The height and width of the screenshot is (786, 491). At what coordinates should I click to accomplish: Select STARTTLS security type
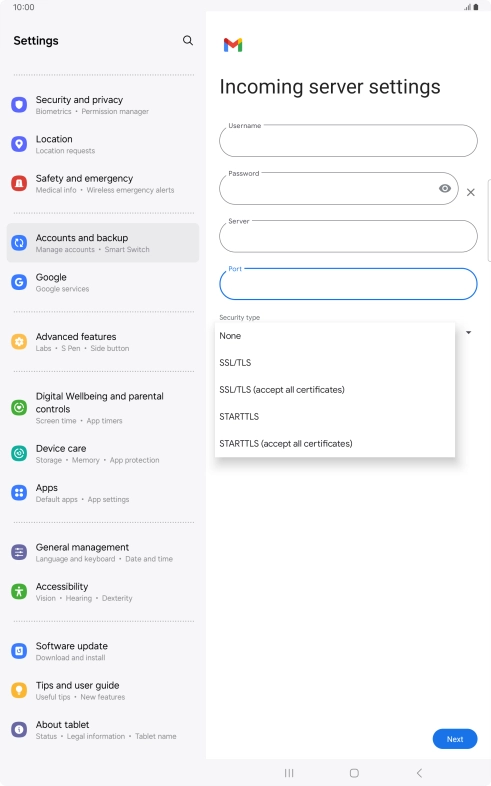pyautogui.click(x=335, y=417)
